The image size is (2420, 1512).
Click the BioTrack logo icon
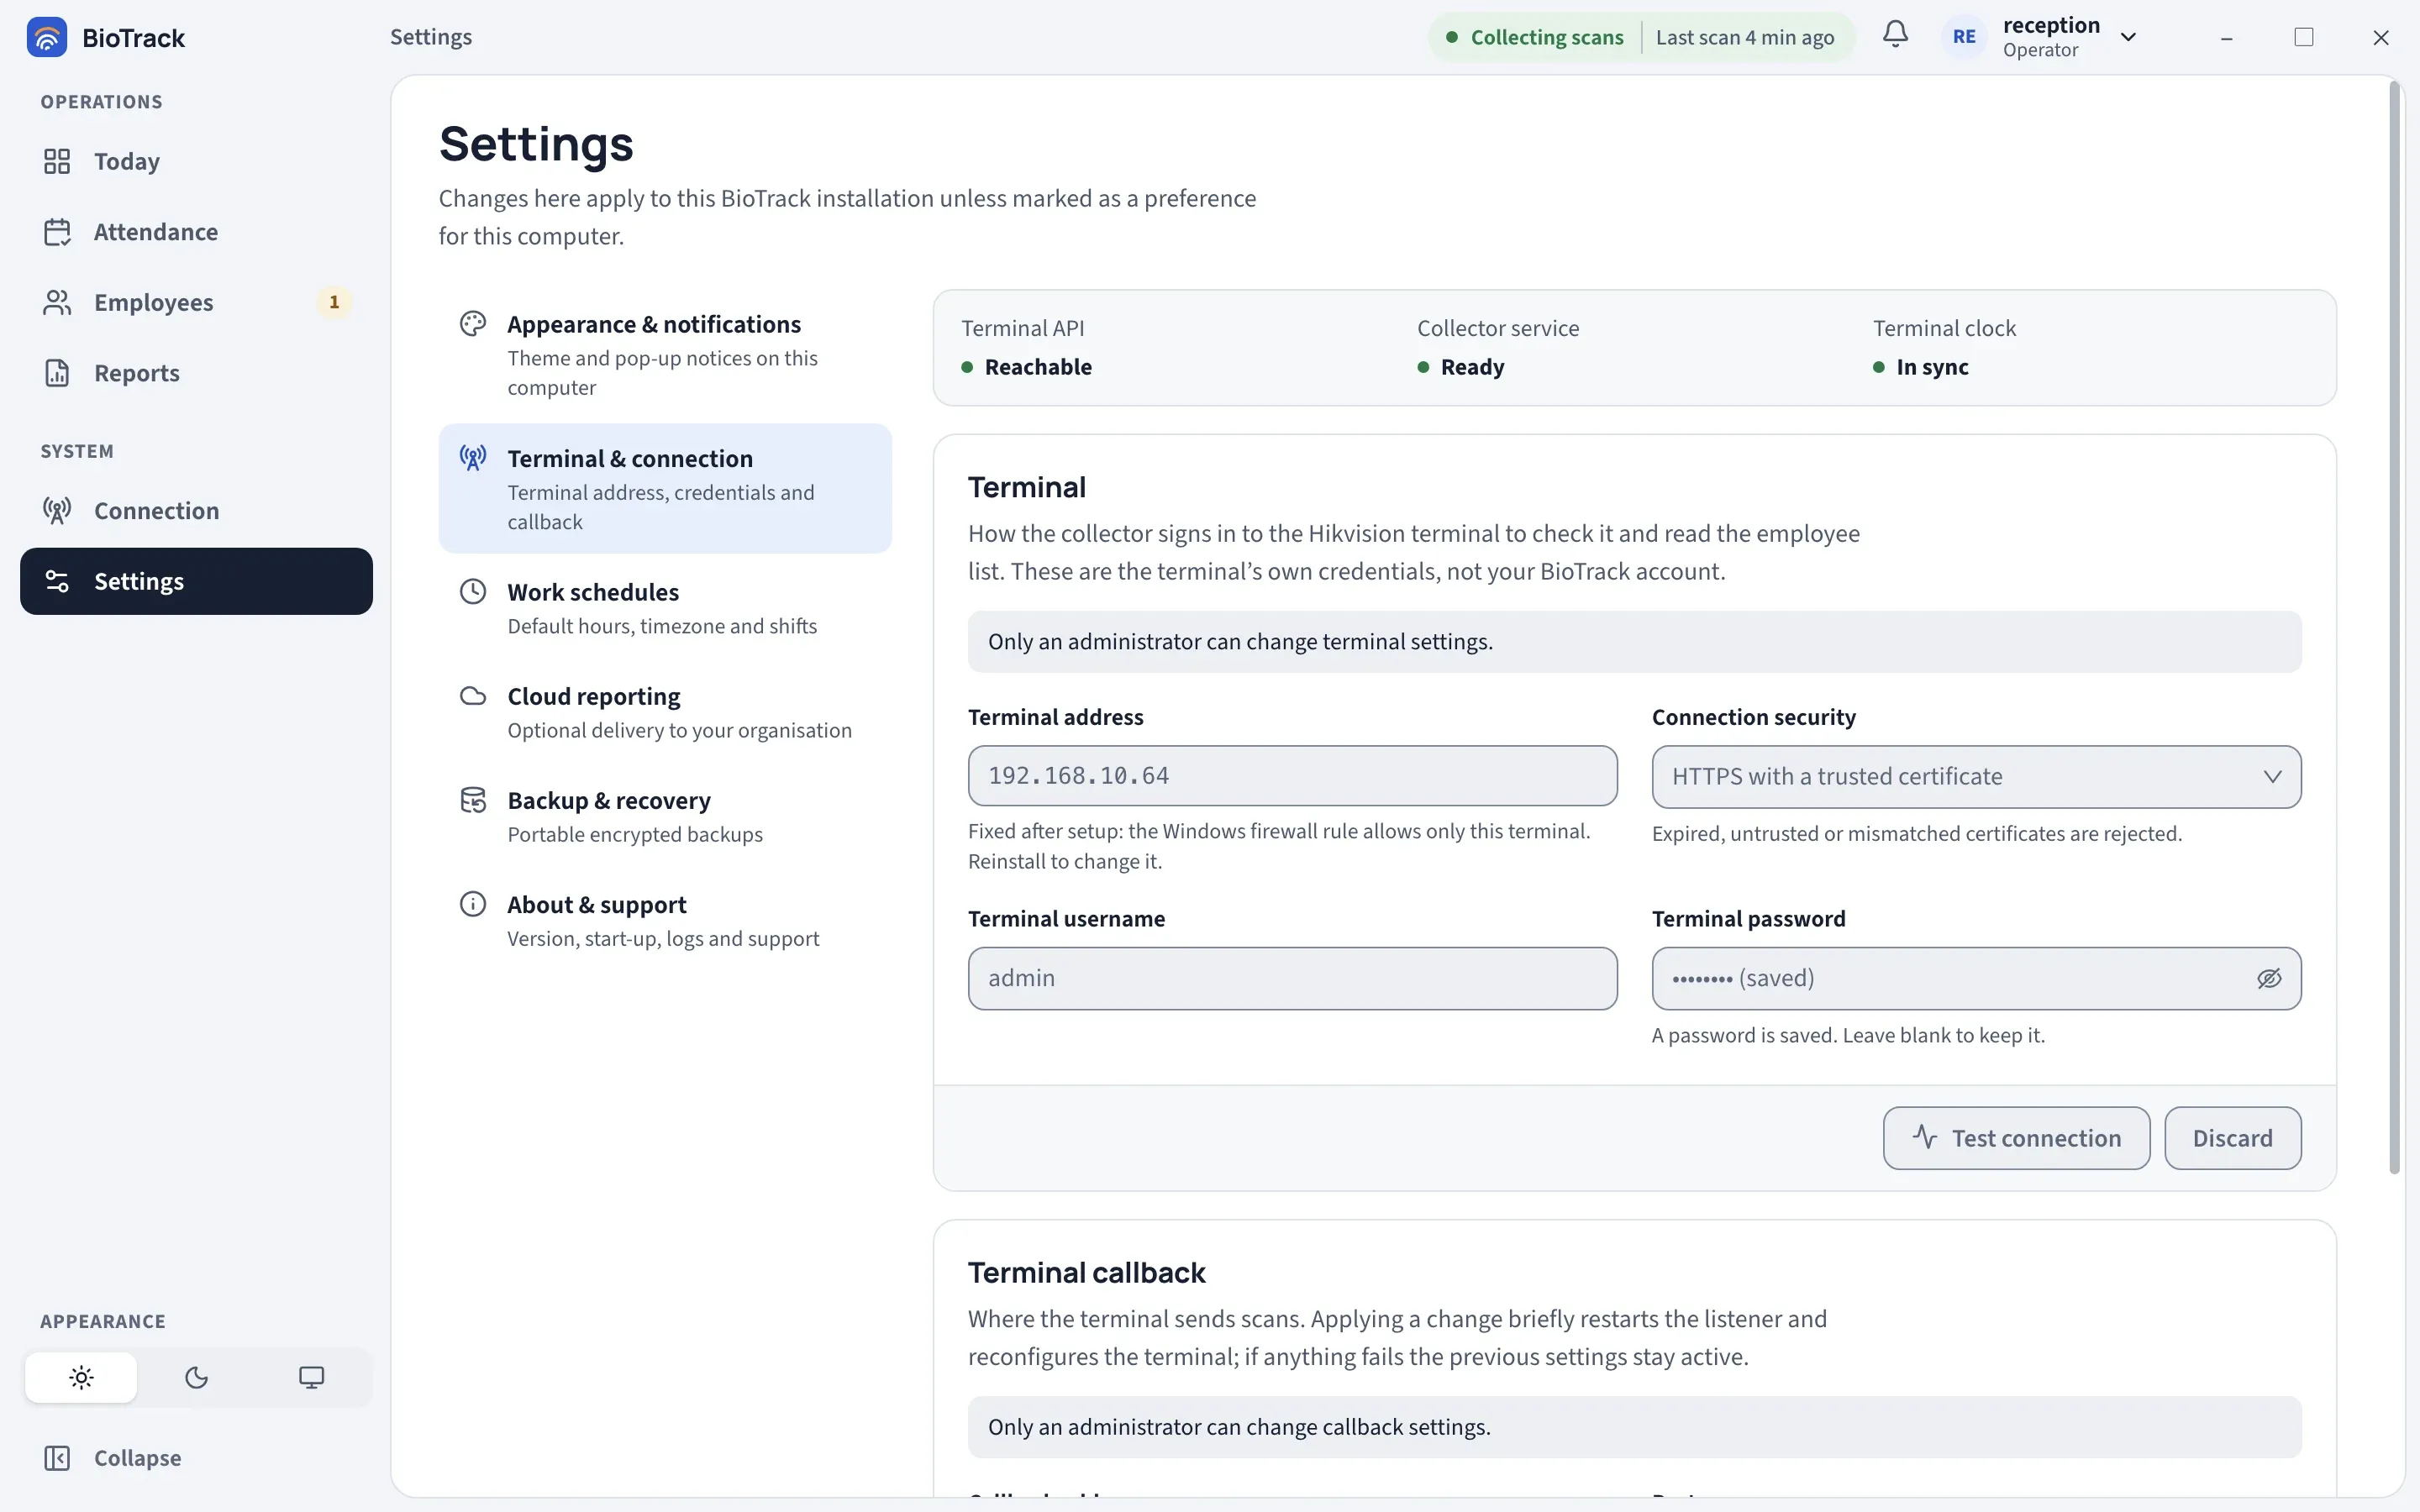pos(47,37)
